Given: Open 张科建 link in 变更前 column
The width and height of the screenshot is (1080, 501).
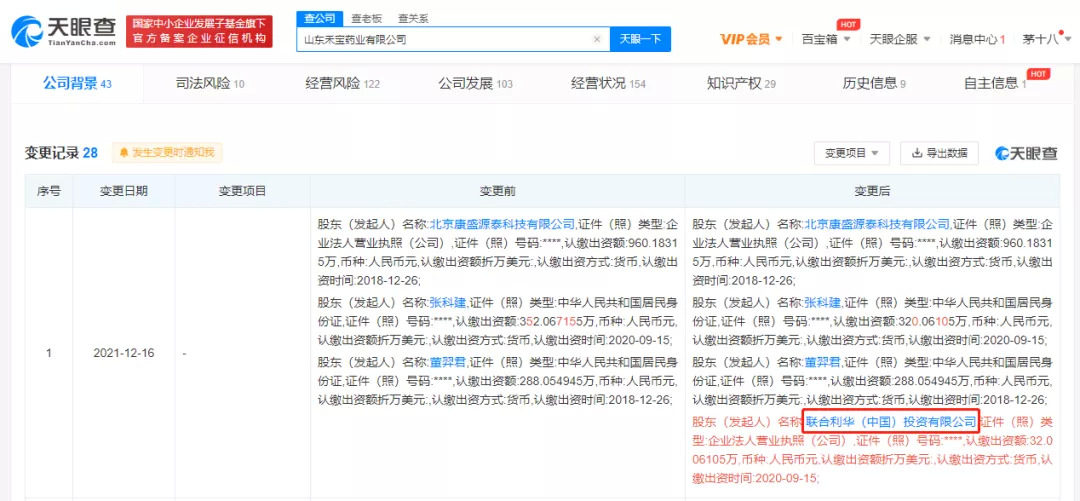Looking at the screenshot, I should [448, 302].
